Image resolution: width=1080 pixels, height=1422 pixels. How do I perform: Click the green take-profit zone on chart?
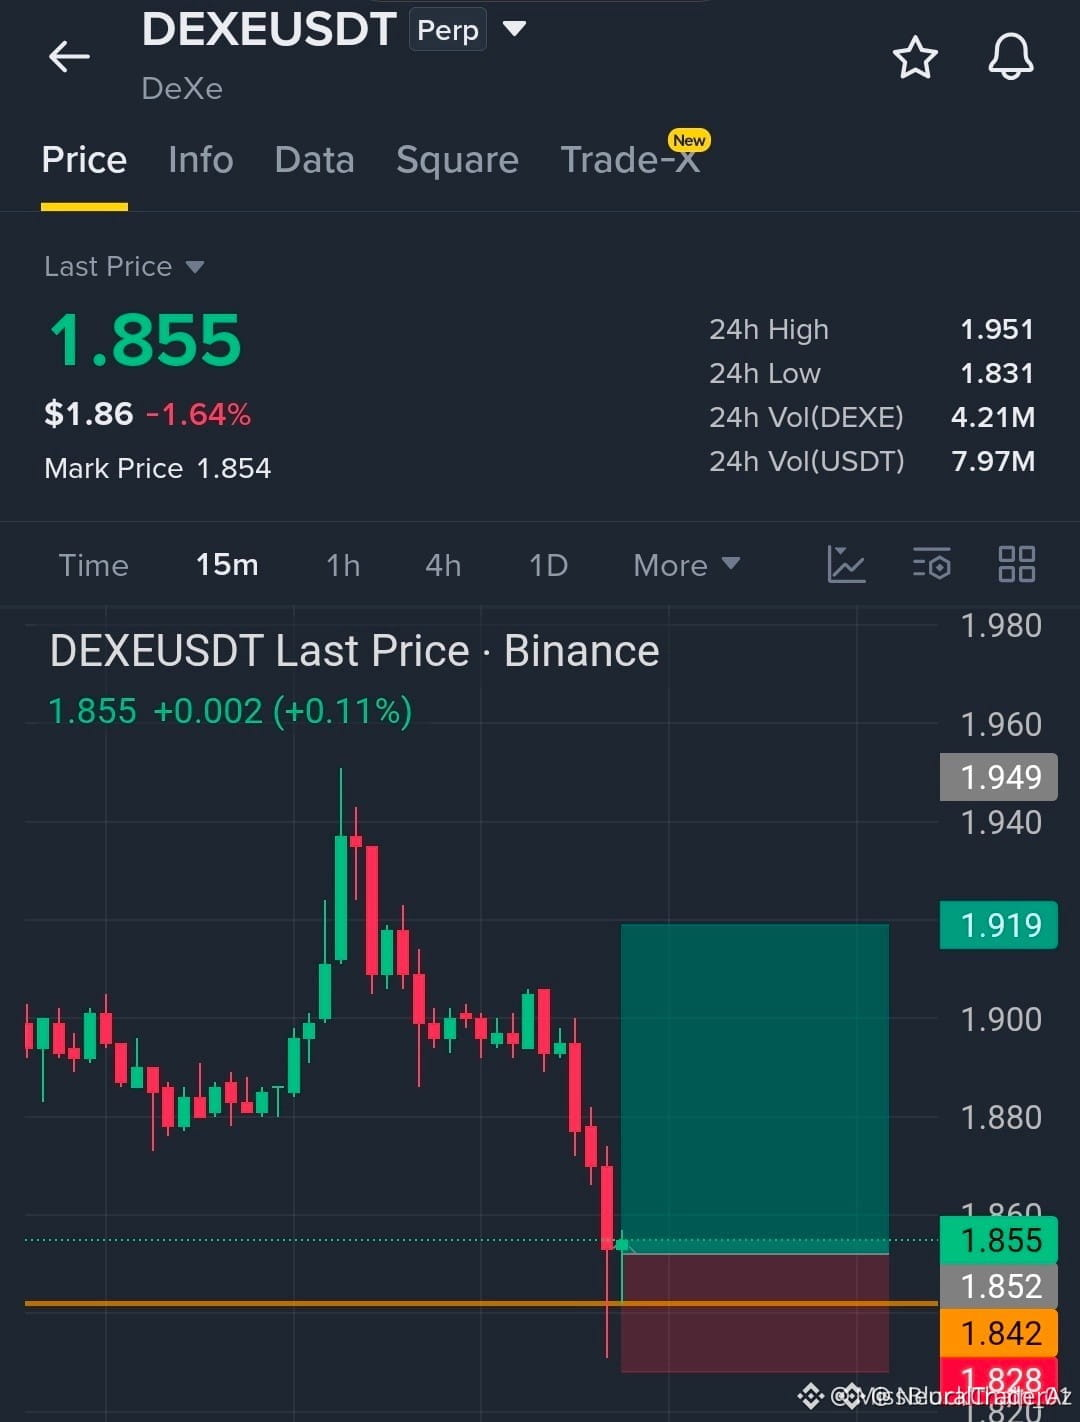(x=755, y=1088)
